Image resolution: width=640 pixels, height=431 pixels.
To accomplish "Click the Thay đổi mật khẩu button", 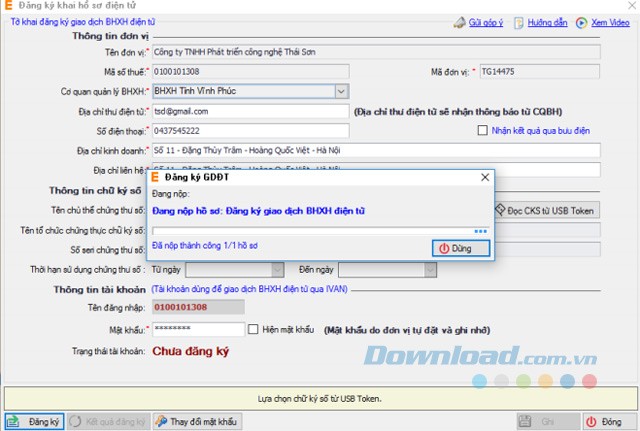I will [196, 421].
